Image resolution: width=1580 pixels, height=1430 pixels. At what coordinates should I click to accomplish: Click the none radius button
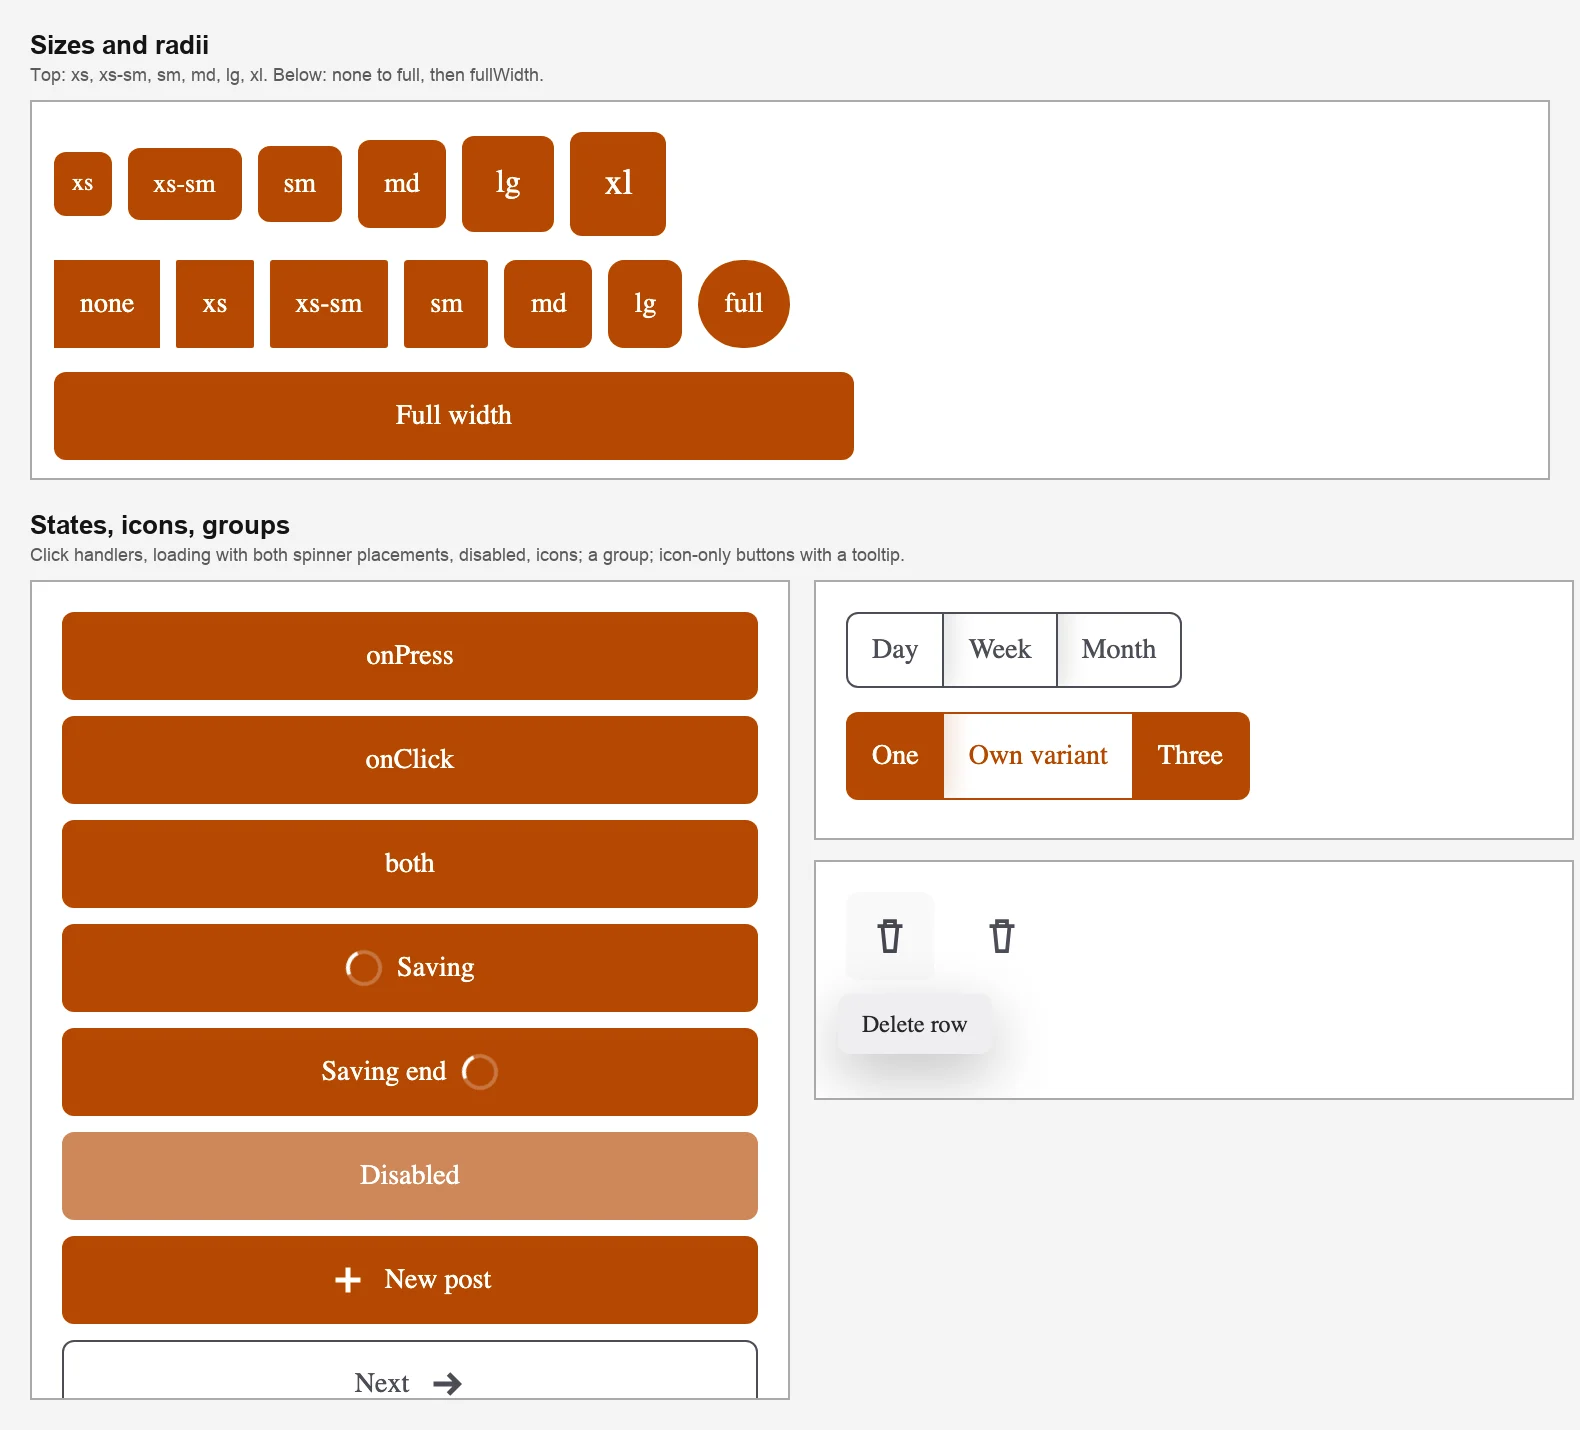107,304
